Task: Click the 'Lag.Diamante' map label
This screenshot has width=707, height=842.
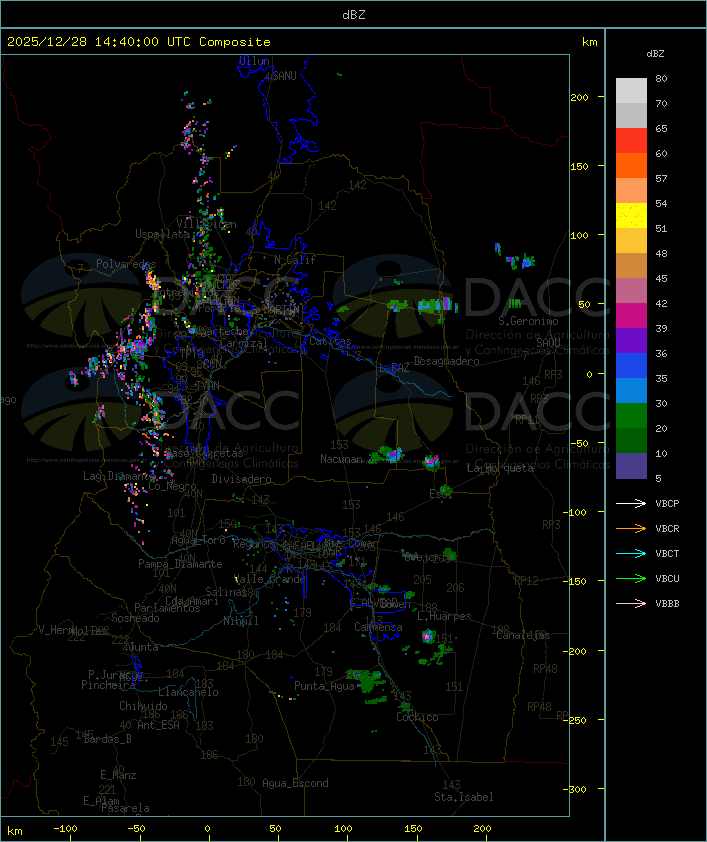Action: click(119, 476)
